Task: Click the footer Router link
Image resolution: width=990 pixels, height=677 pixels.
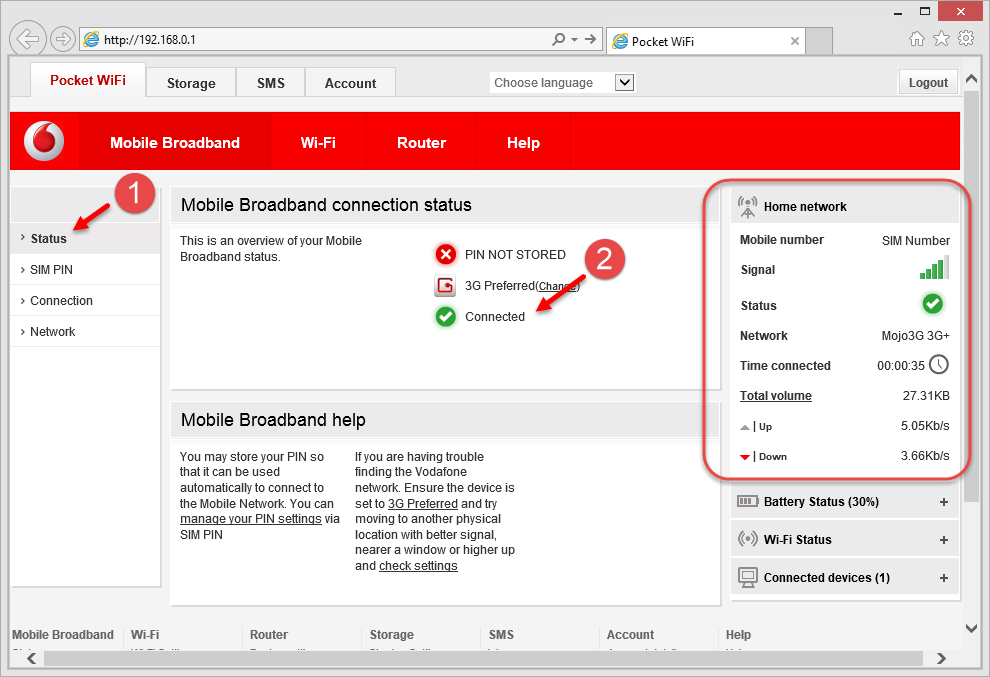Action: pyautogui.click(x=268, y=634)
